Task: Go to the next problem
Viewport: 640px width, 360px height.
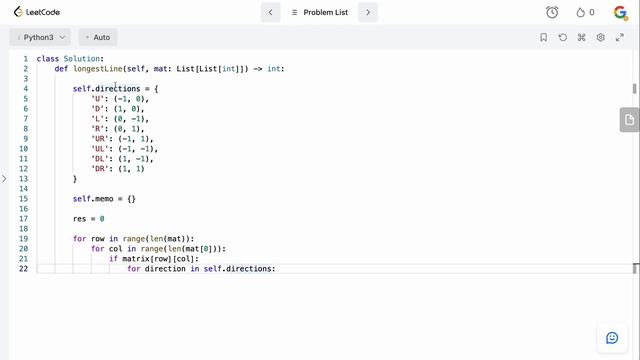Action: (x=368, y=13)
